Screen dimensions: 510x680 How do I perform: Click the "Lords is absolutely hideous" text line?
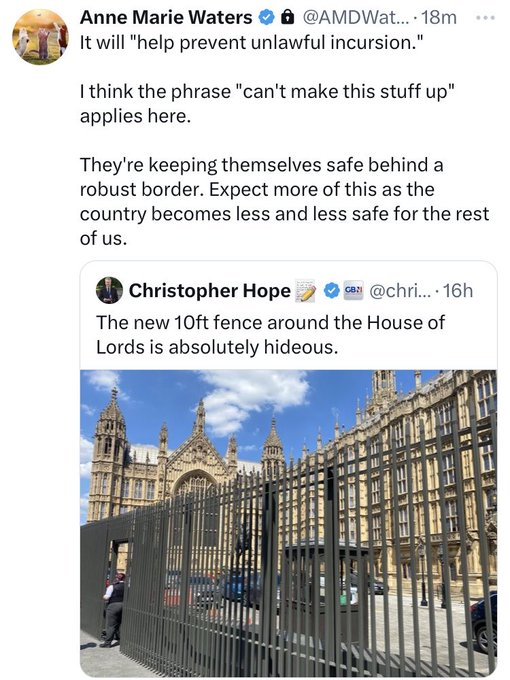(217, 347)
